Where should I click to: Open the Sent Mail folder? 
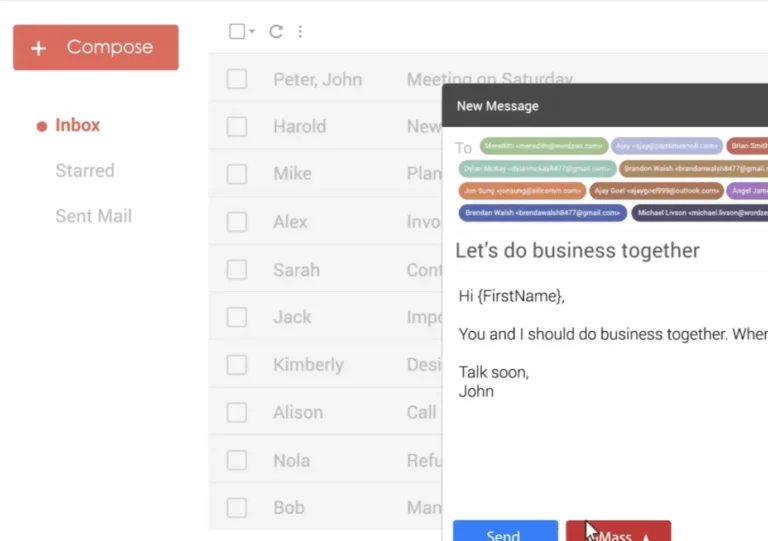pos(93,216)
